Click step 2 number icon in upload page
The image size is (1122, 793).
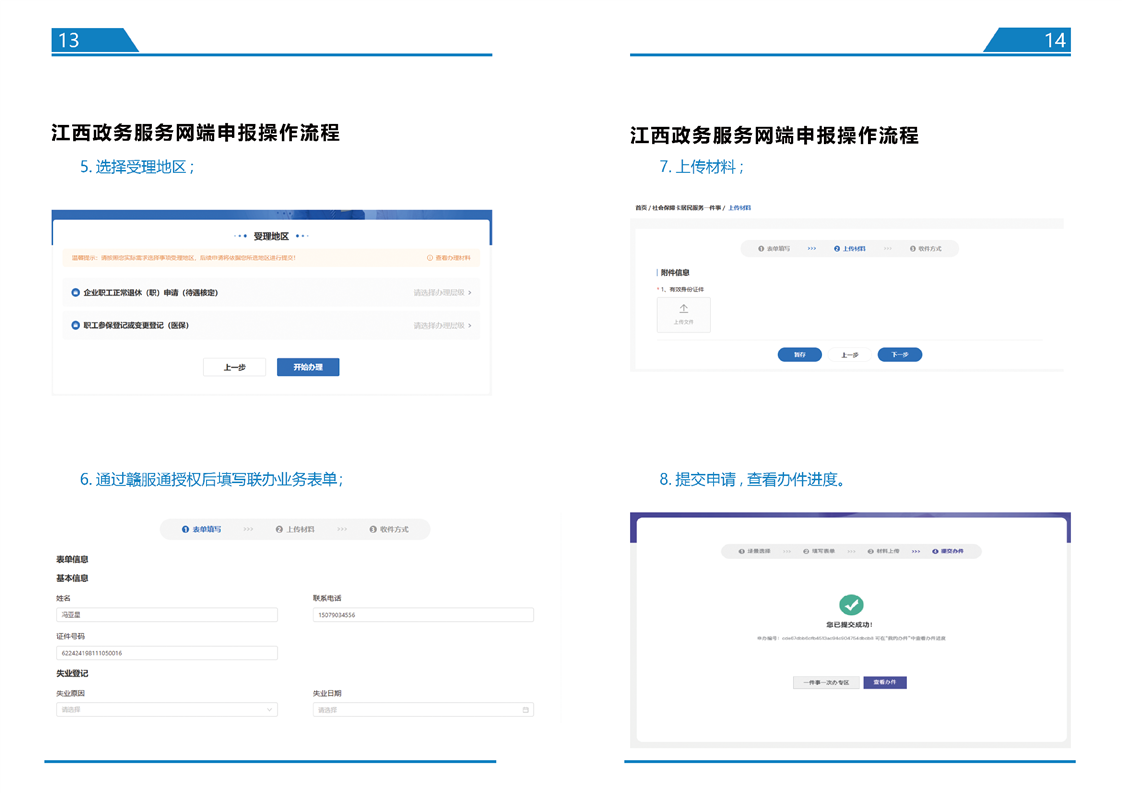click(x=837, y=248)
